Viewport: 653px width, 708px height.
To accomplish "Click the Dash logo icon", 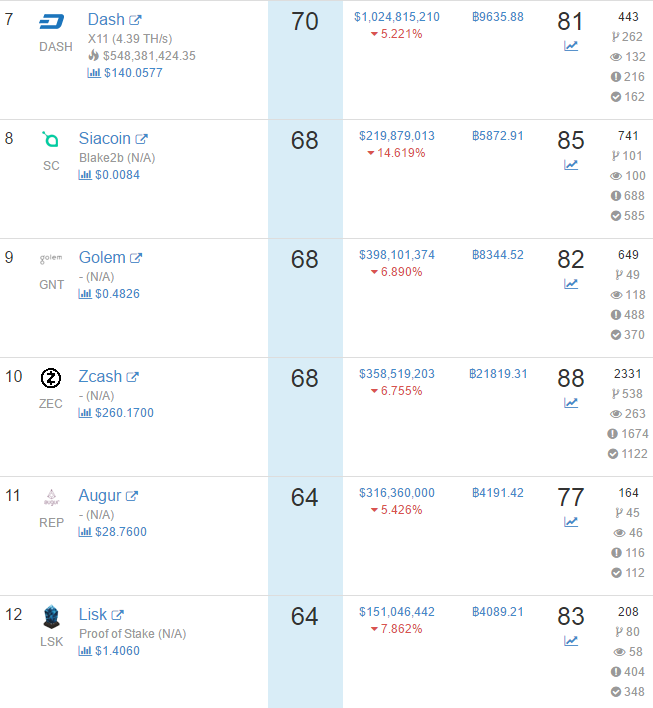I will tap(51, 21).
